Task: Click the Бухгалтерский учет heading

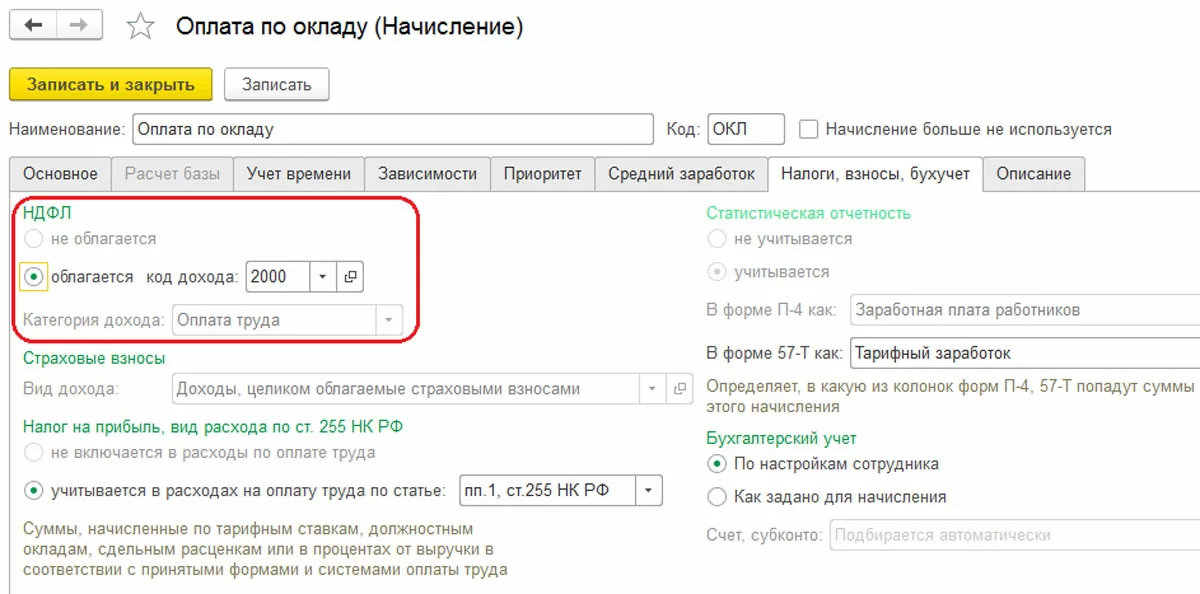Action: [781, 438]
